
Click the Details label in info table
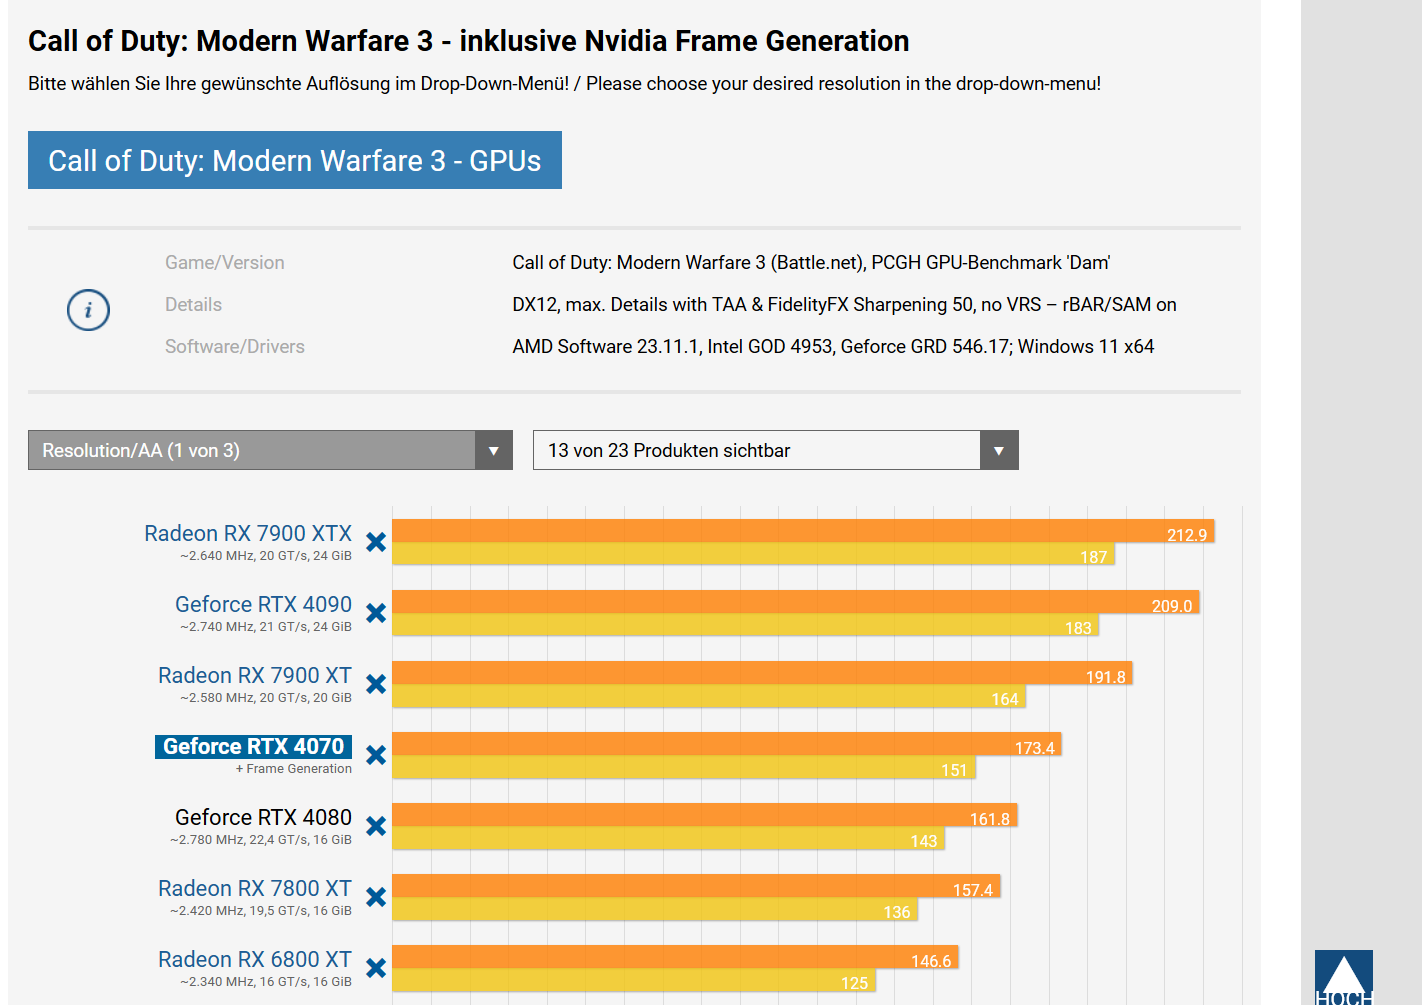[x=194, y=304]
